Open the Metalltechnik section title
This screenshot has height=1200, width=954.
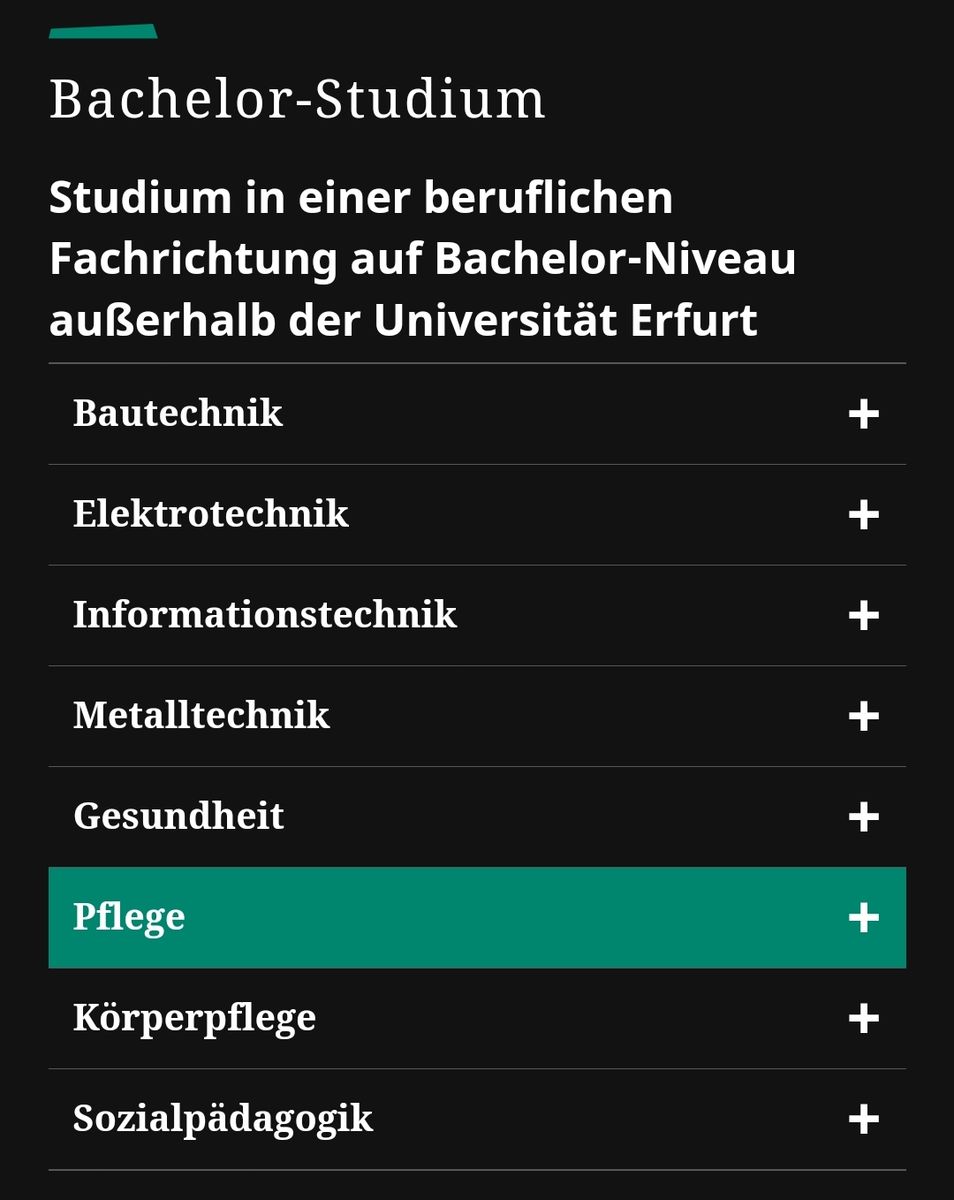point(201,716)
